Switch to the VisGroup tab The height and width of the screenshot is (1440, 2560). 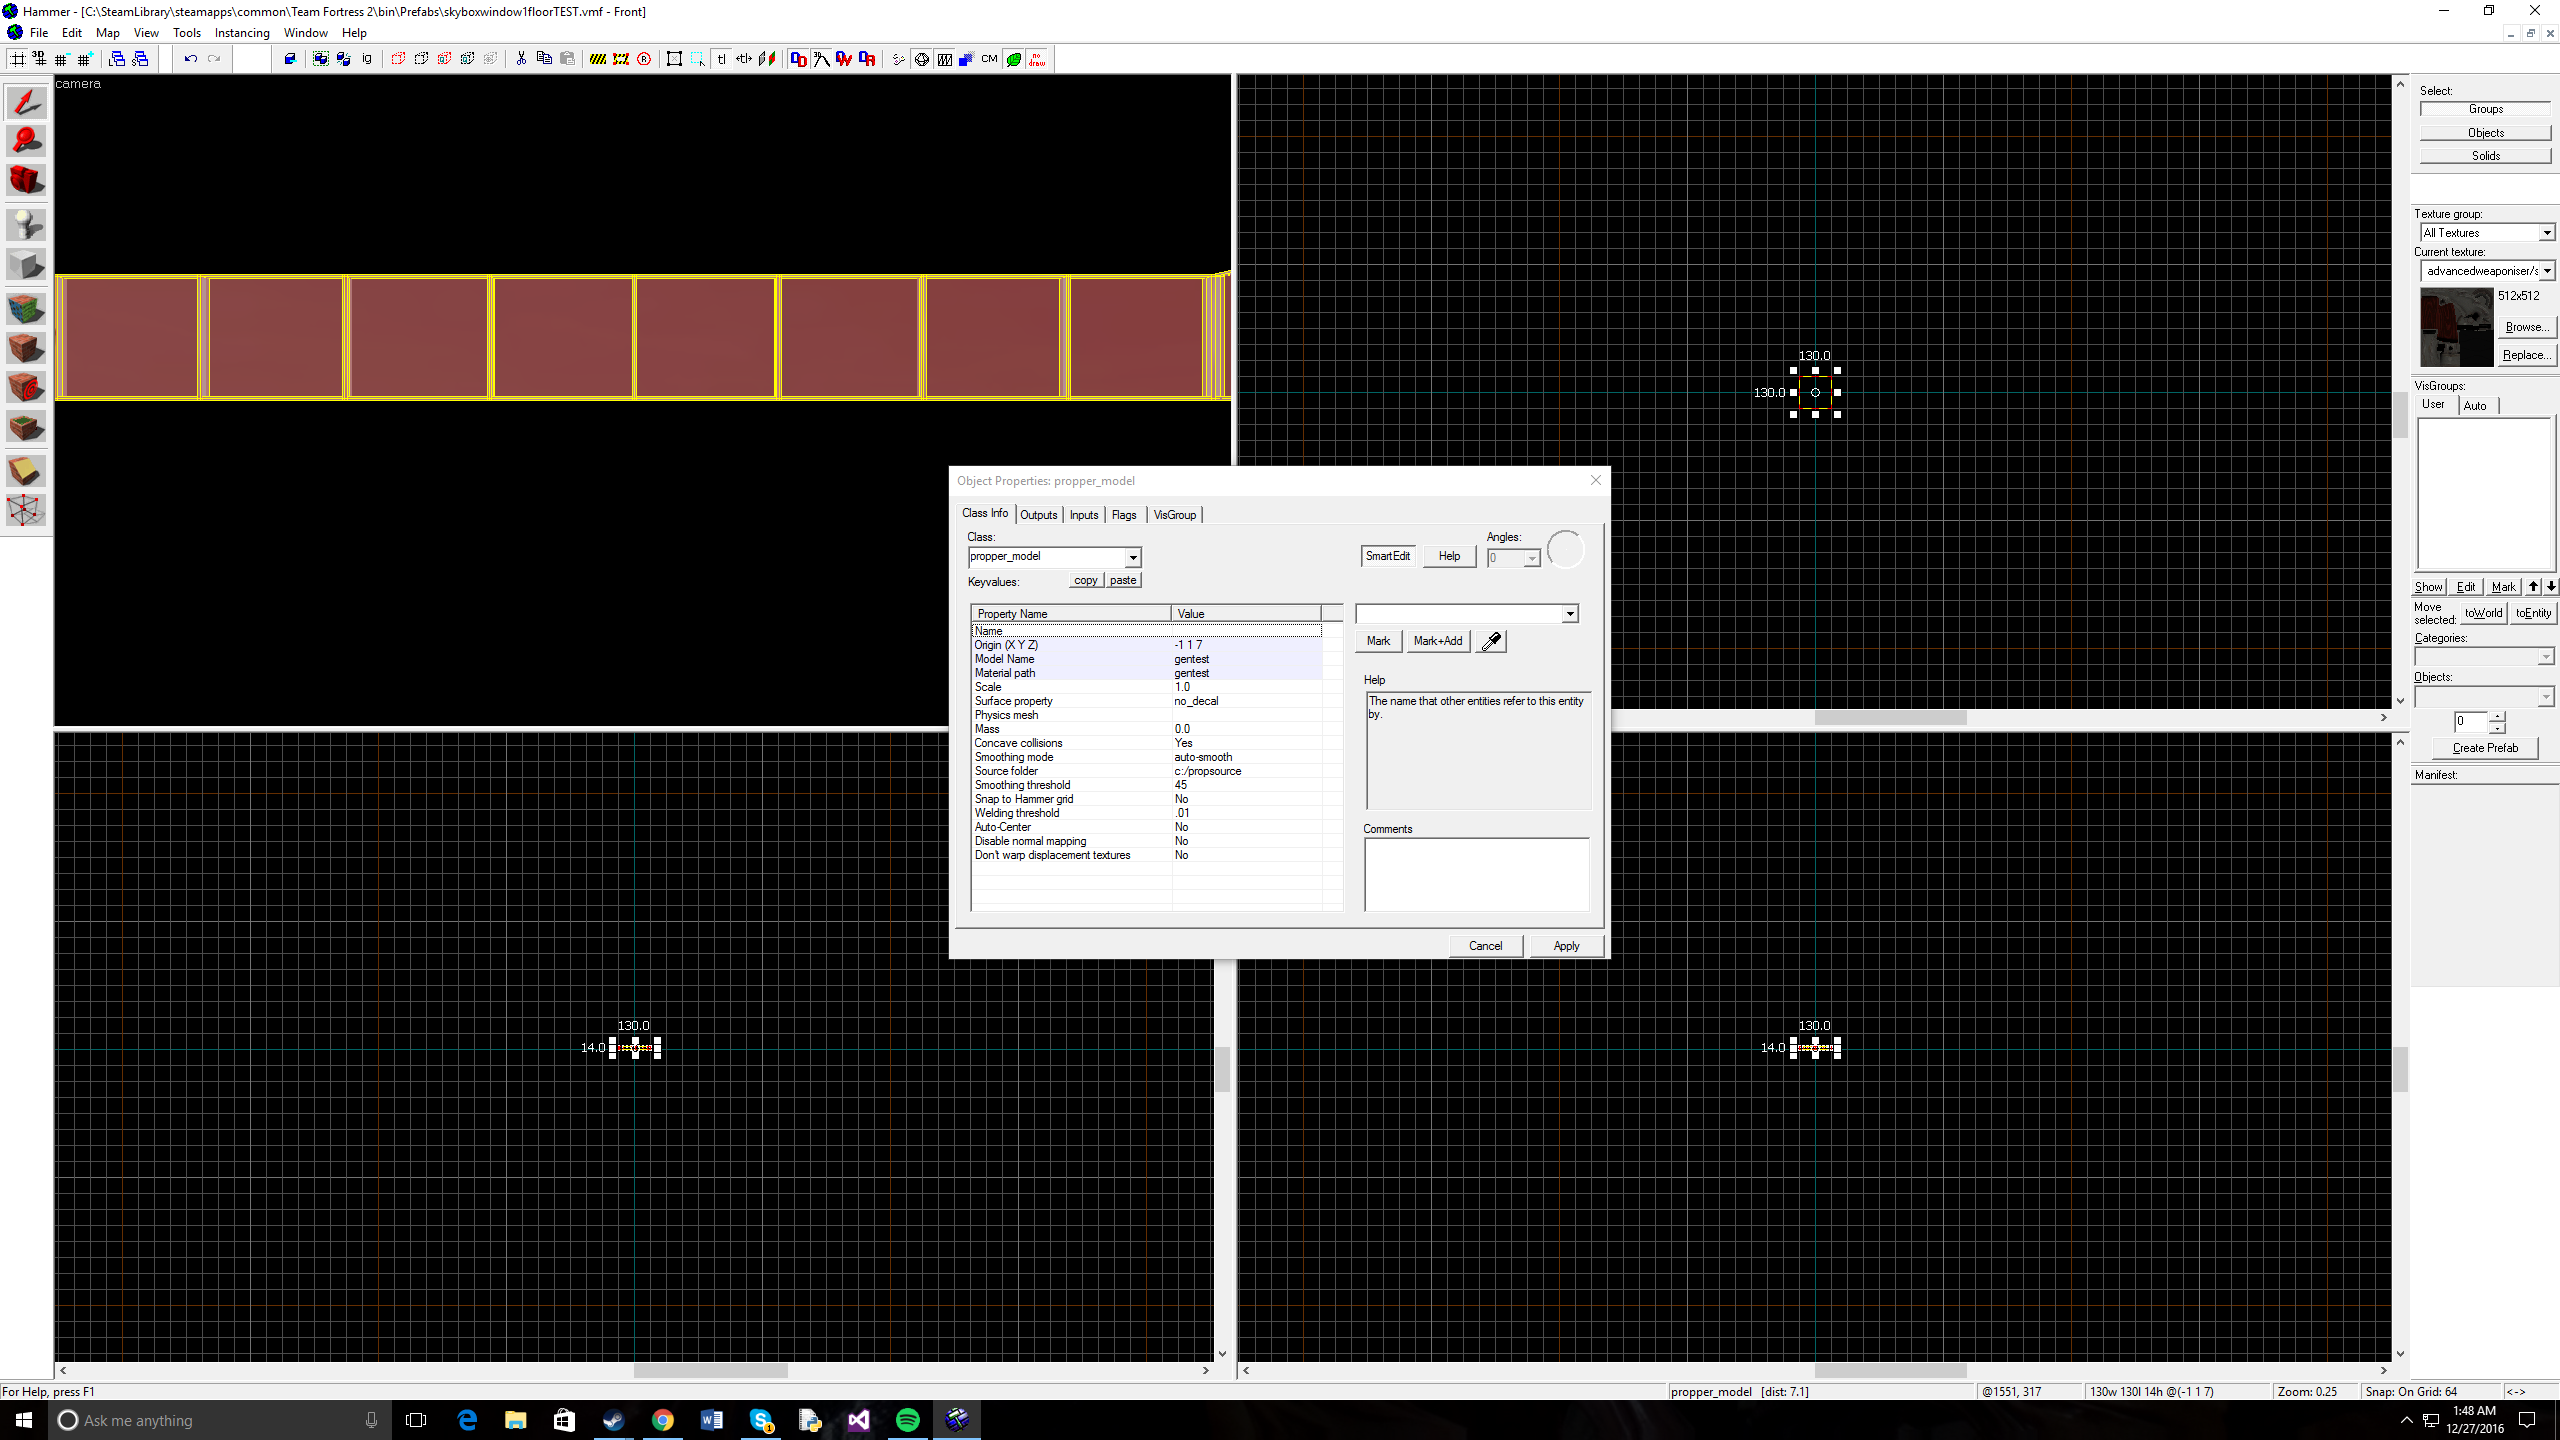point(1174,515)
